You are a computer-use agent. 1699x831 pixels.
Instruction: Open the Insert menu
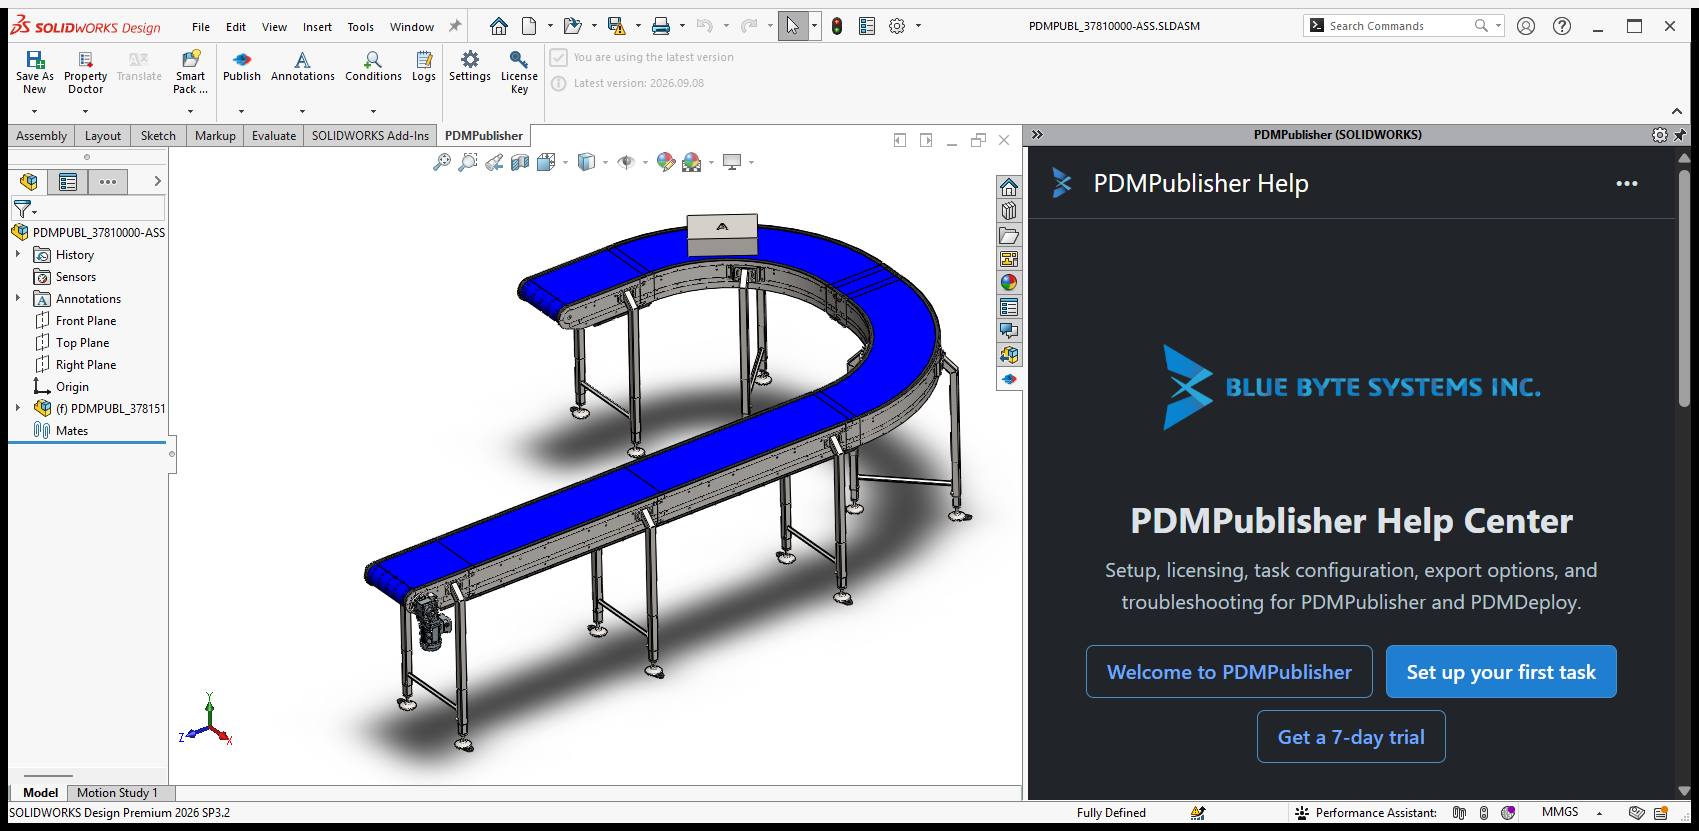[x=317, y=27]
